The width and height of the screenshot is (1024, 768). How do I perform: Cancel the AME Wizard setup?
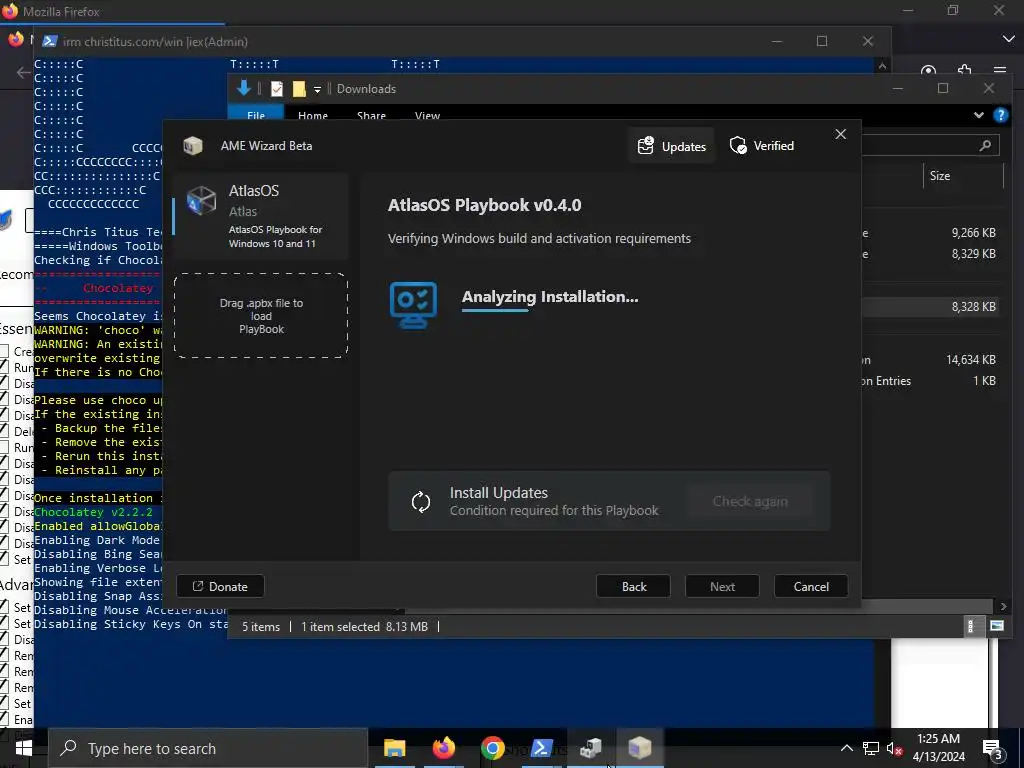811,586
